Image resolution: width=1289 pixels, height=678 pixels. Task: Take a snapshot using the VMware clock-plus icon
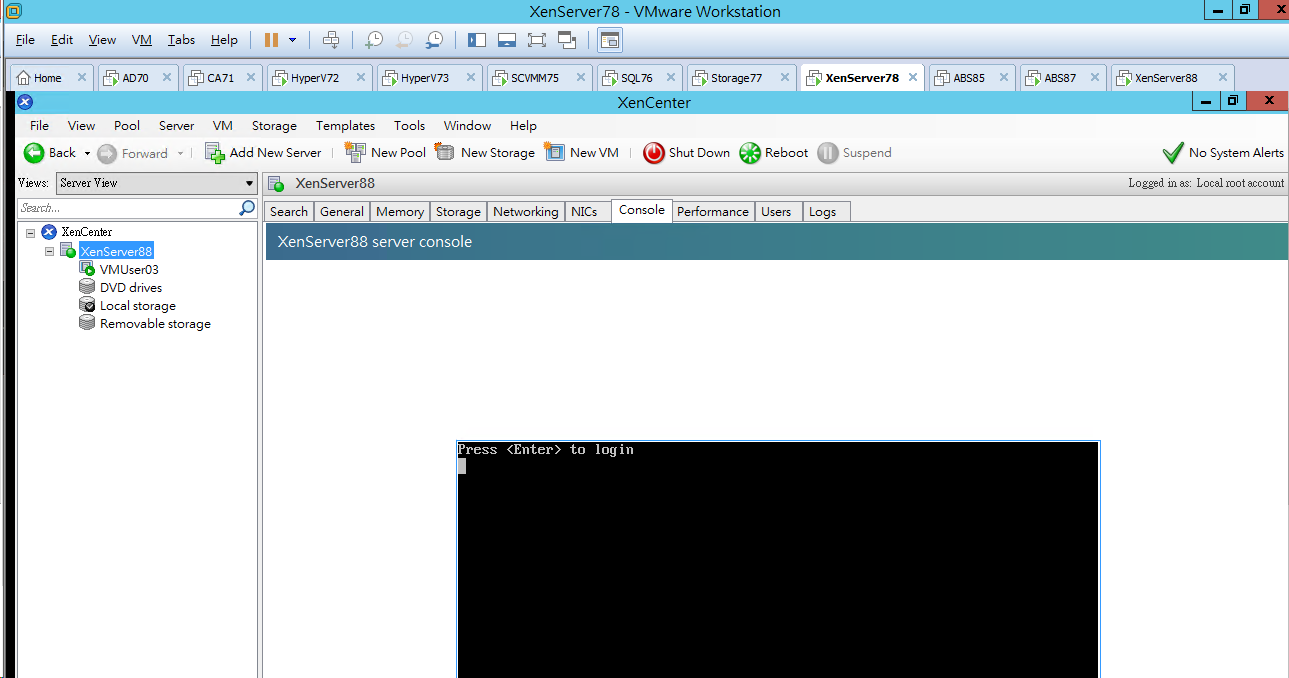pos(373,40)
